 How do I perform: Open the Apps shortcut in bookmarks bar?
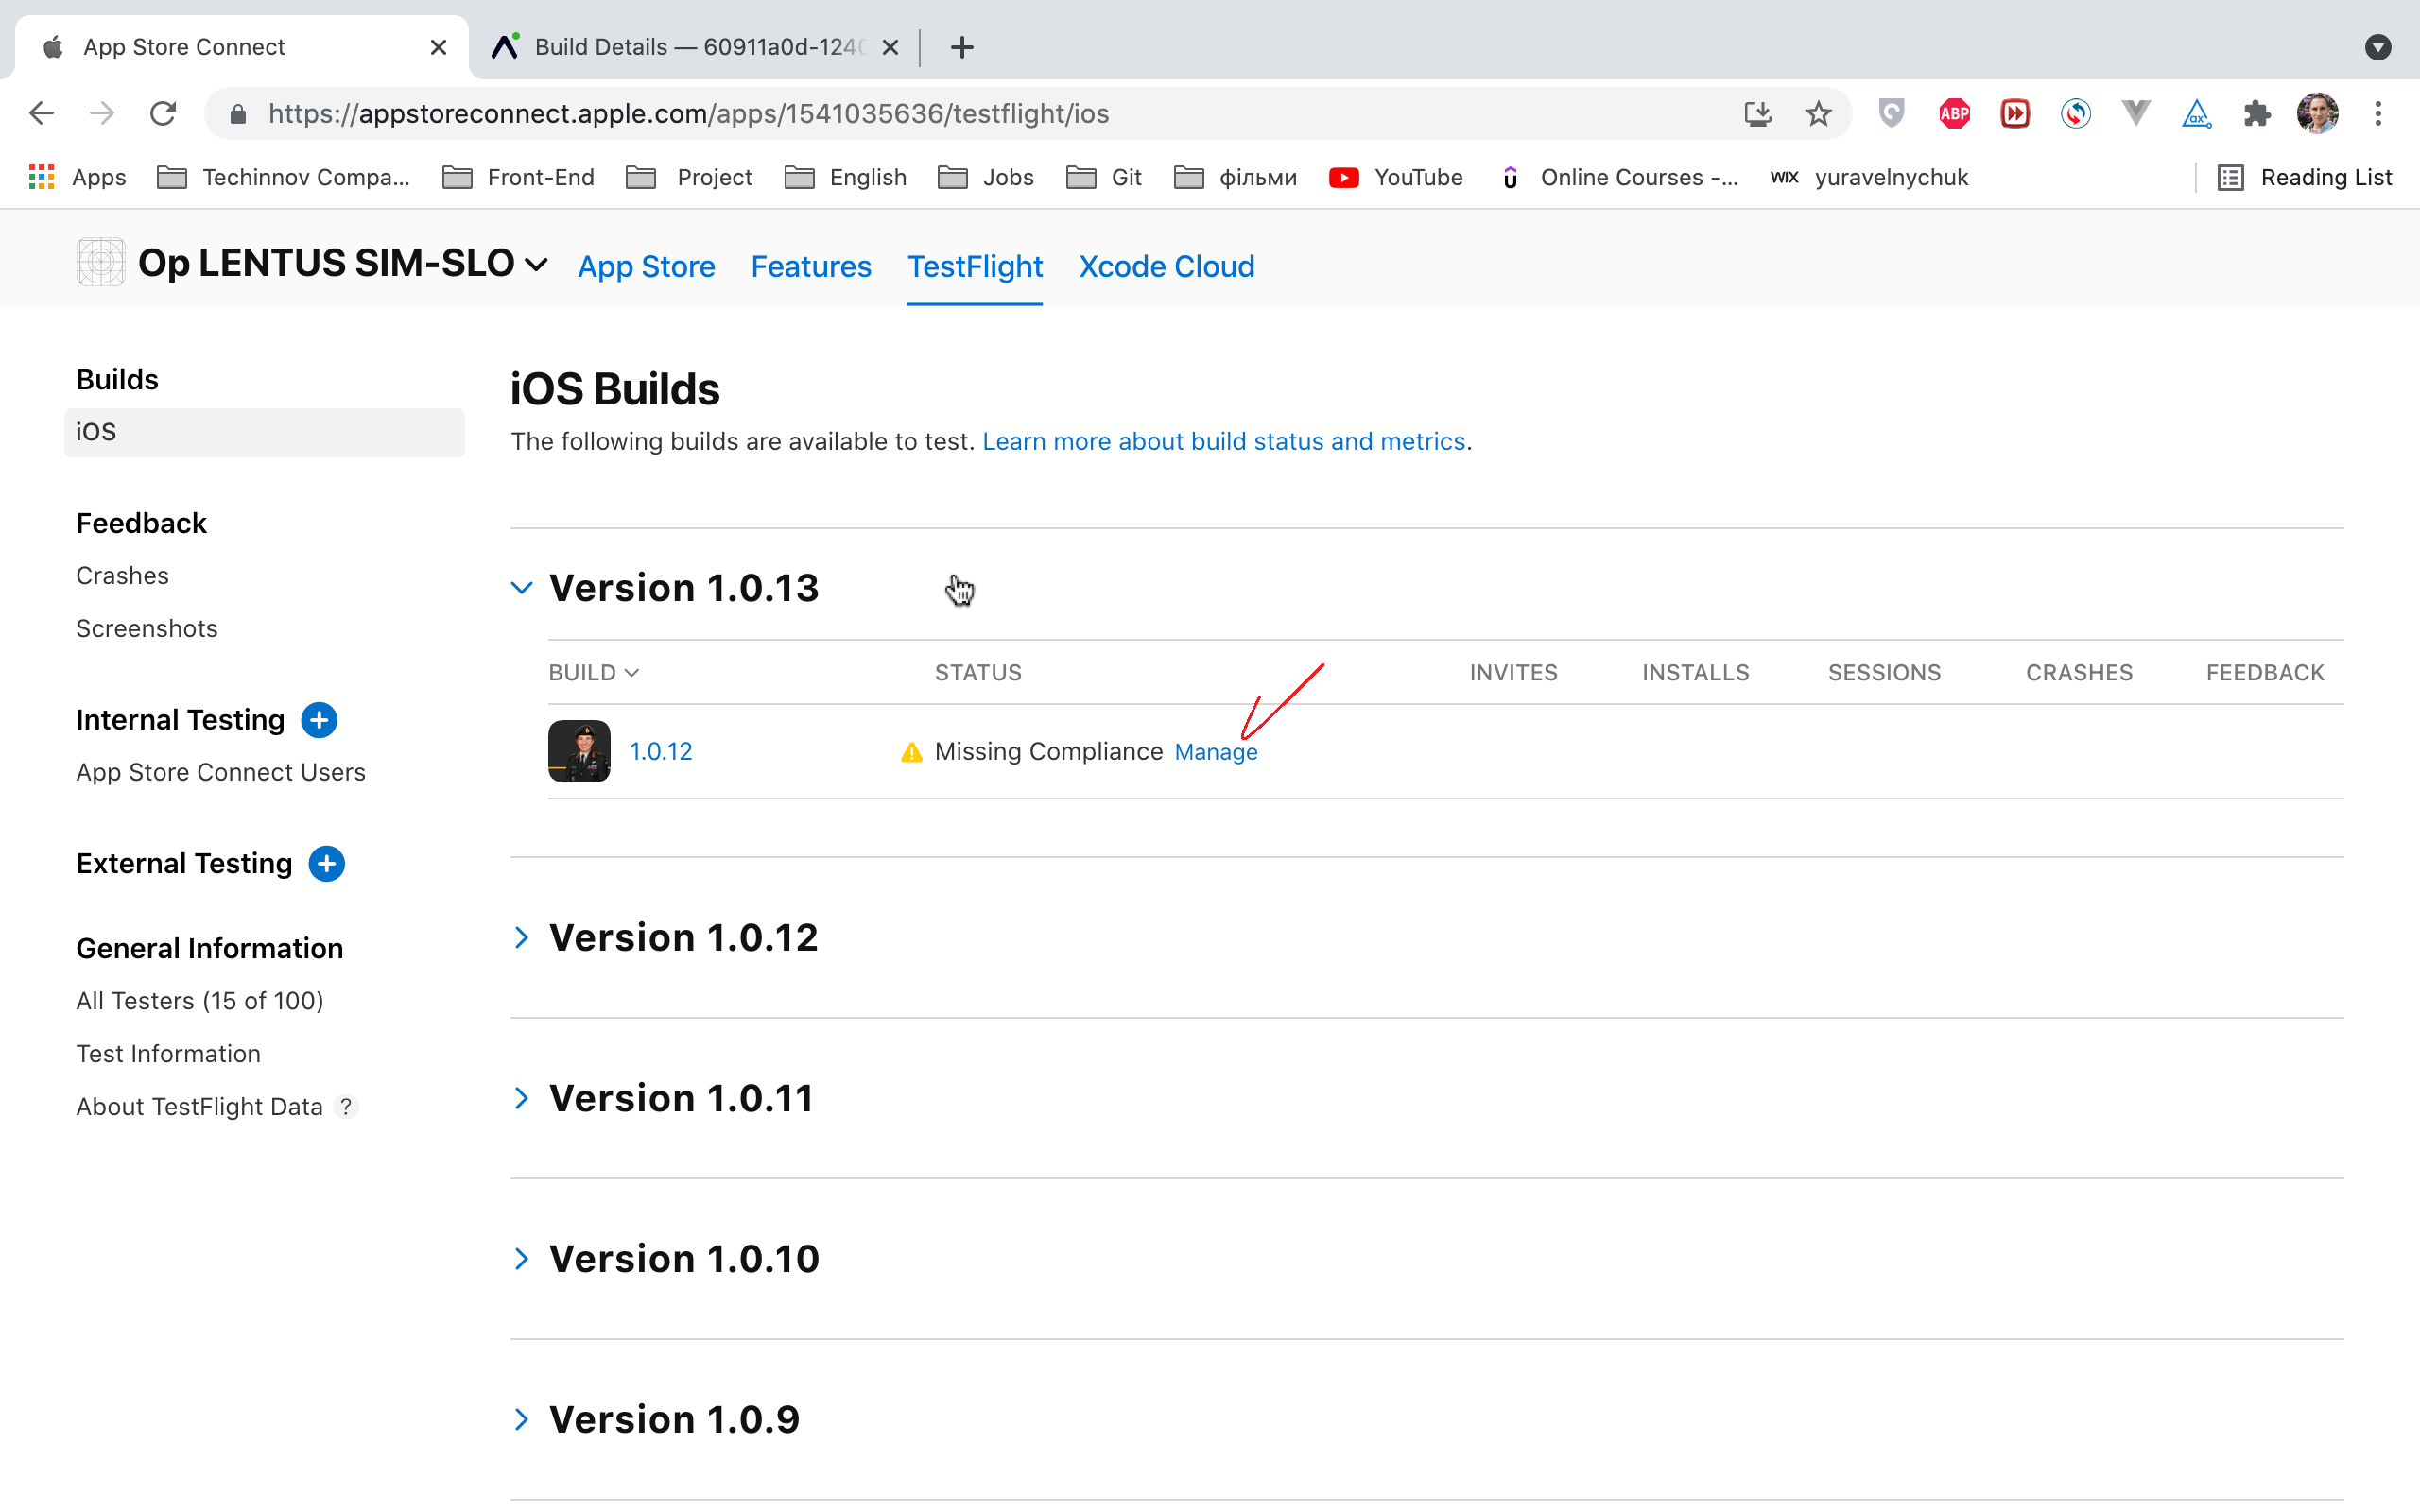78,177
